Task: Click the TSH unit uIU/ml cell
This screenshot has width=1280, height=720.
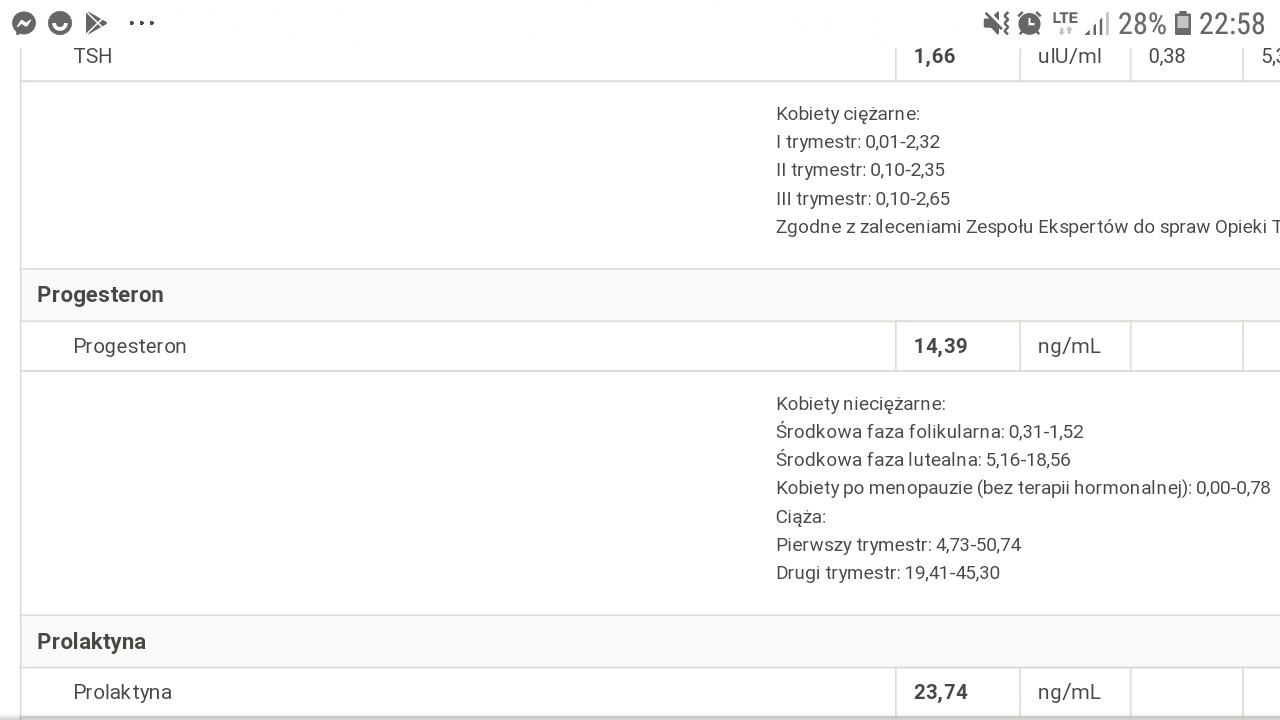Action: pos(1070,57)
